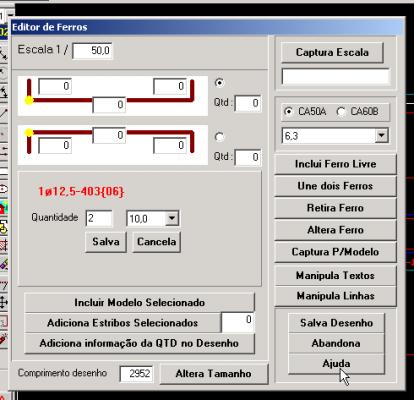
Task: Open Ajuda help
Action: click(336, 364)
